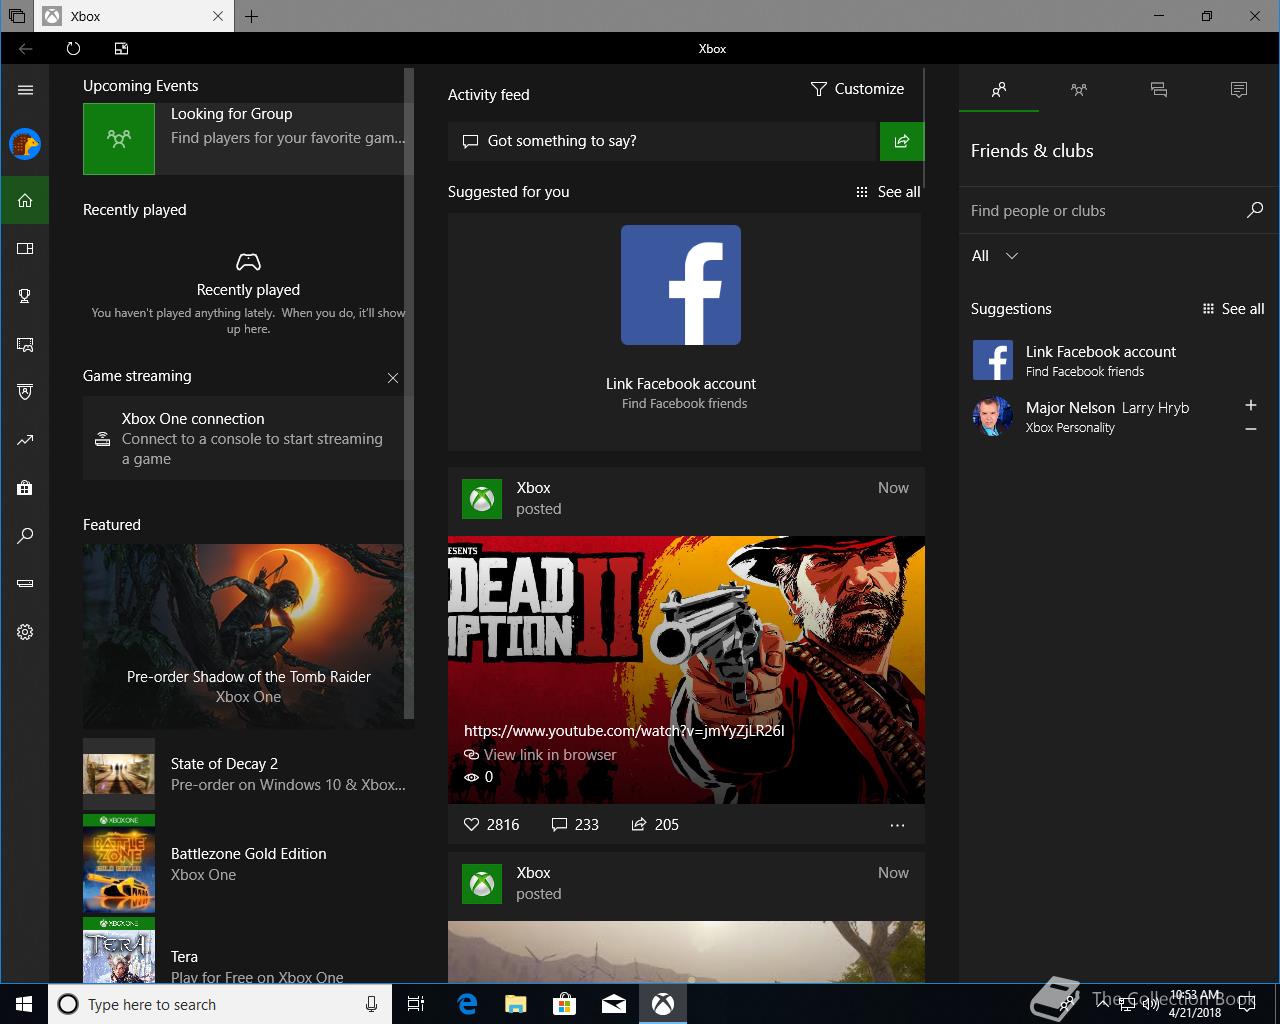Open Task View in taskbar
Screen dimensions: 1280x1024
point(416,1004)
